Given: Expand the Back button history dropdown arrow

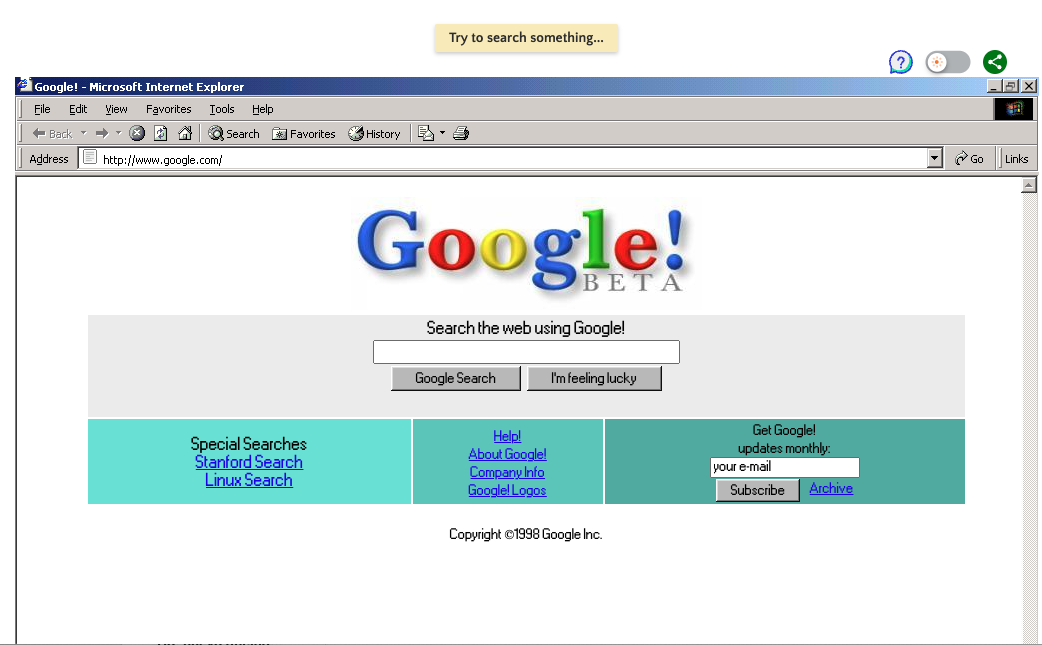Looking at the screenshot, I should [x=84, y=134].
